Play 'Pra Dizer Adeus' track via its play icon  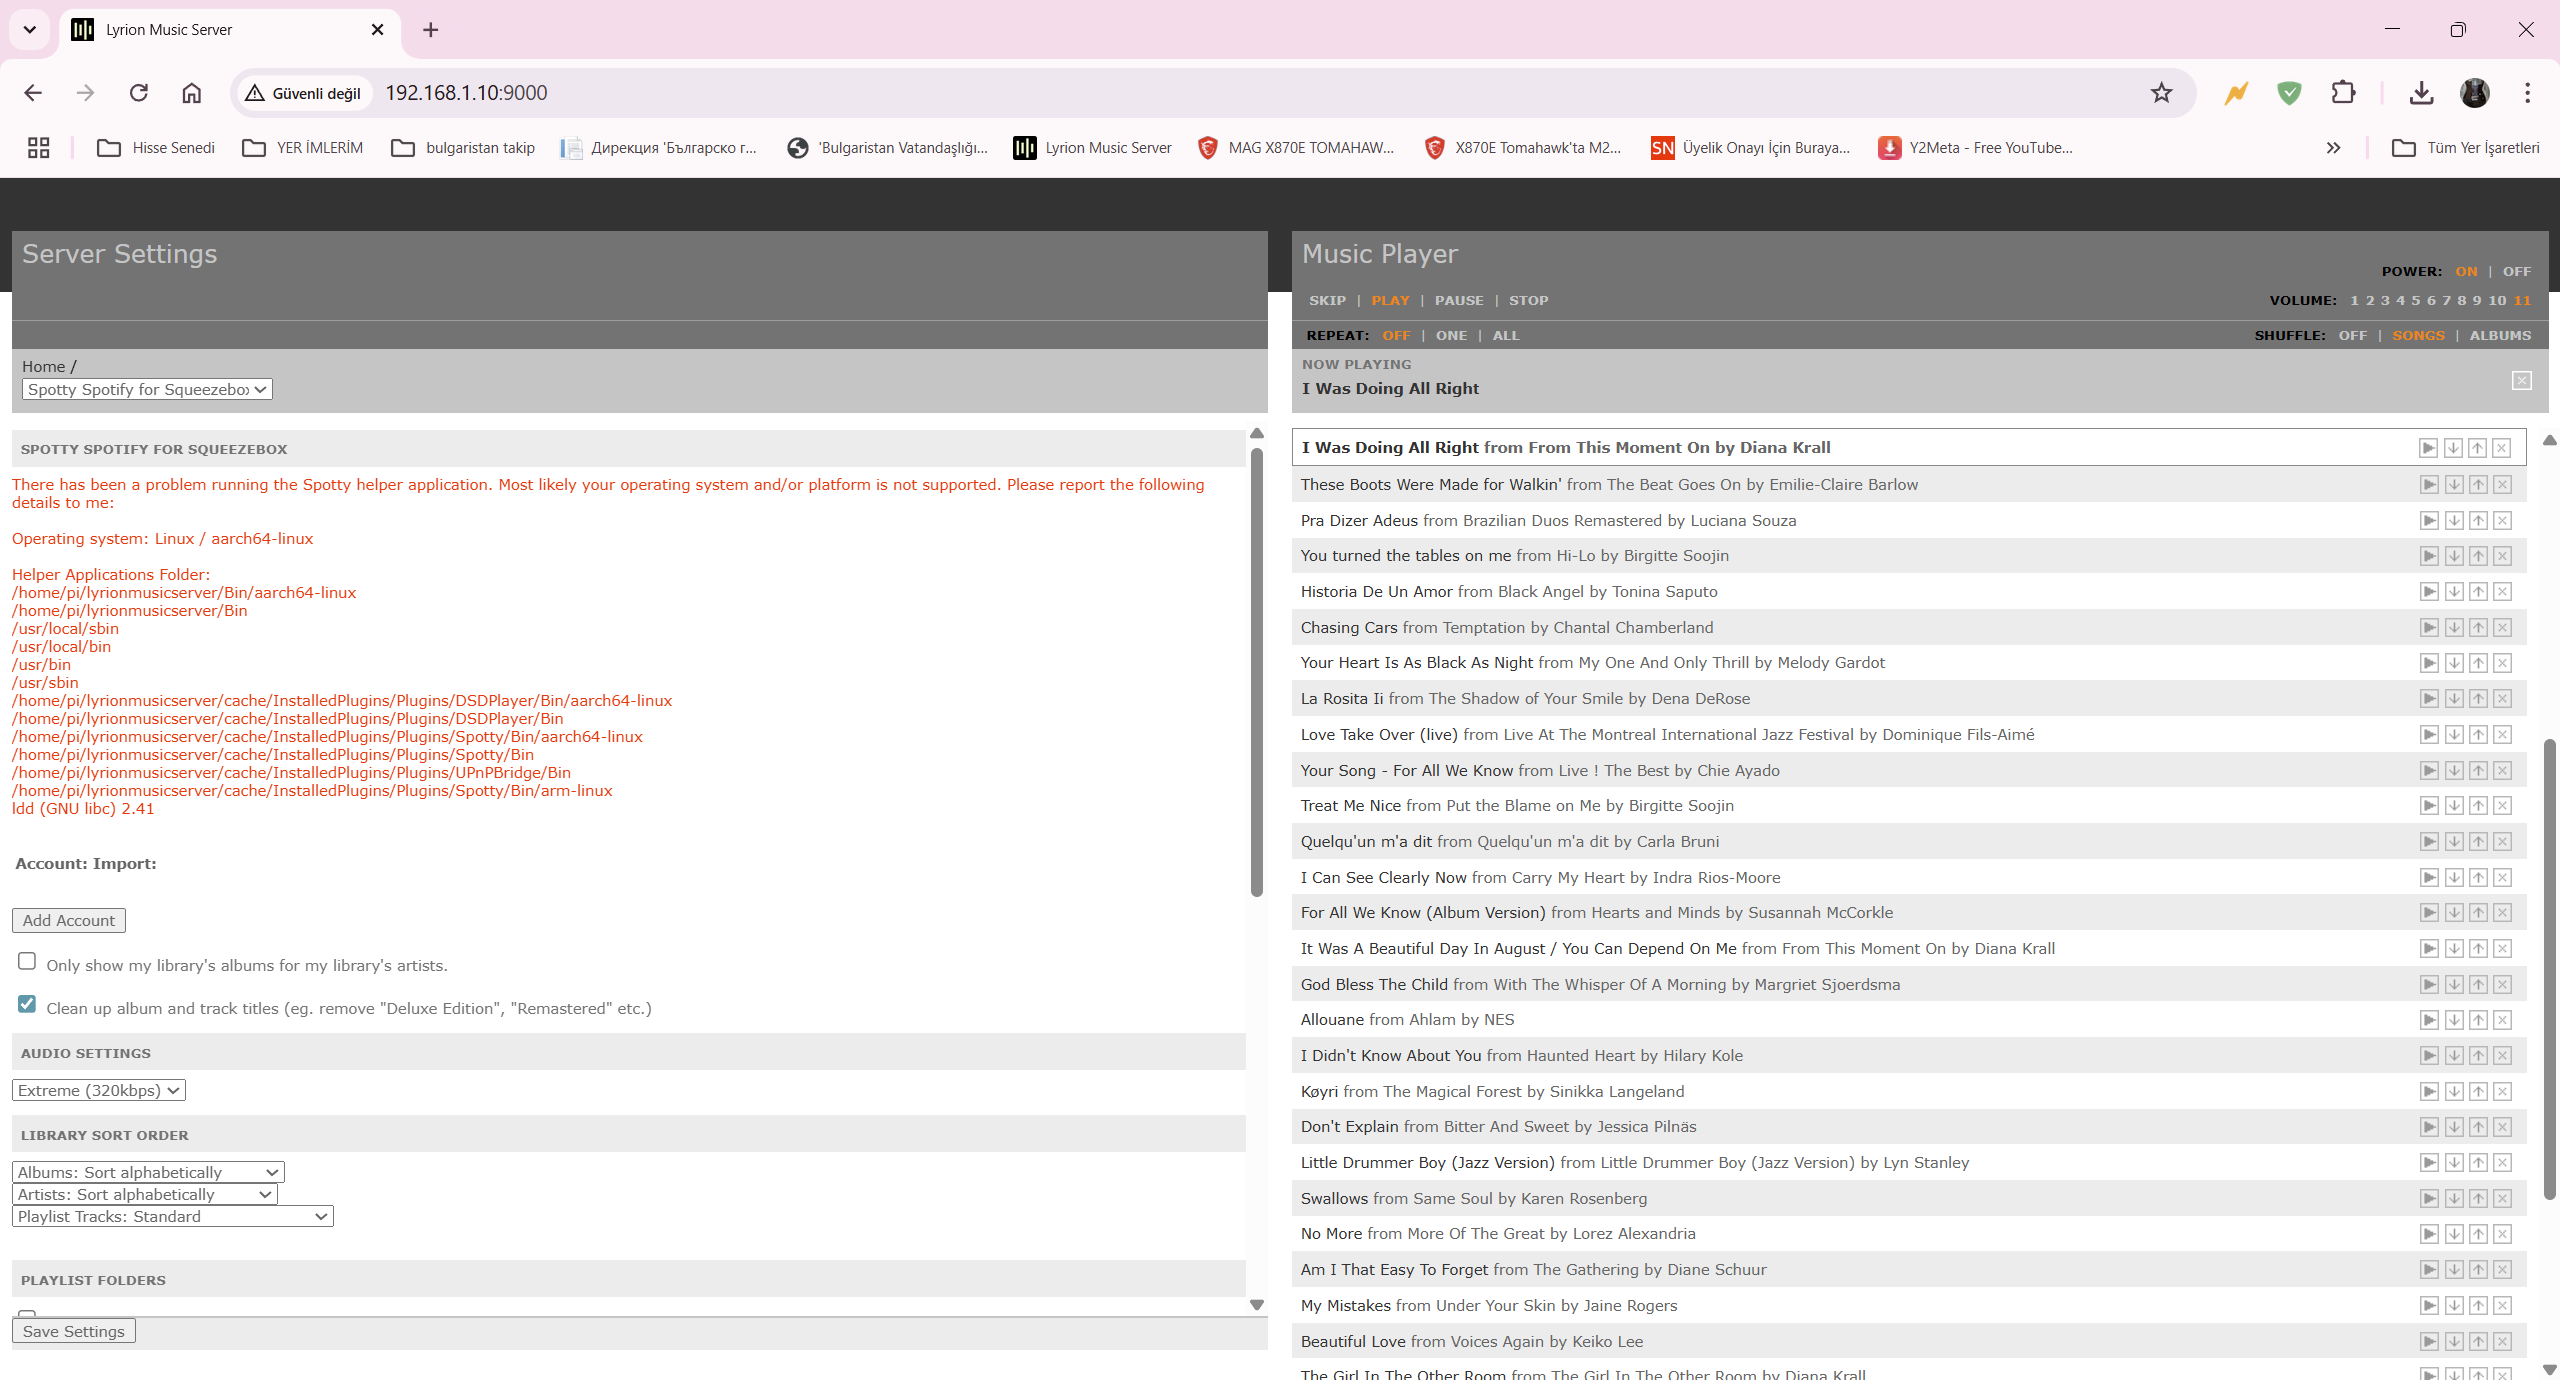pos(2428,520)
